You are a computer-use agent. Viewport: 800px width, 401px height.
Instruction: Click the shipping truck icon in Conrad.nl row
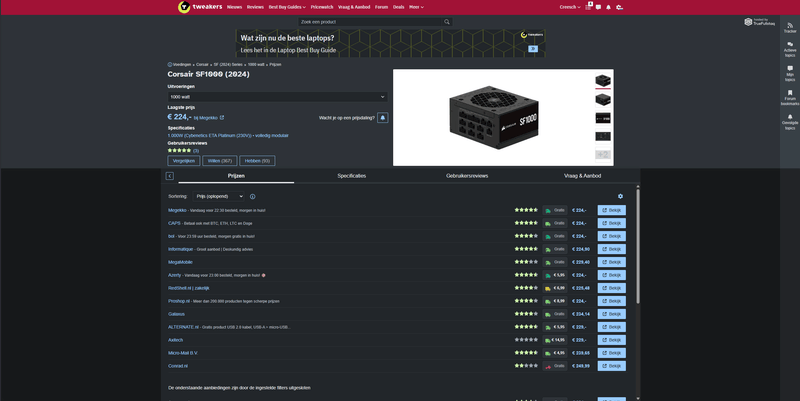(548, 366)
